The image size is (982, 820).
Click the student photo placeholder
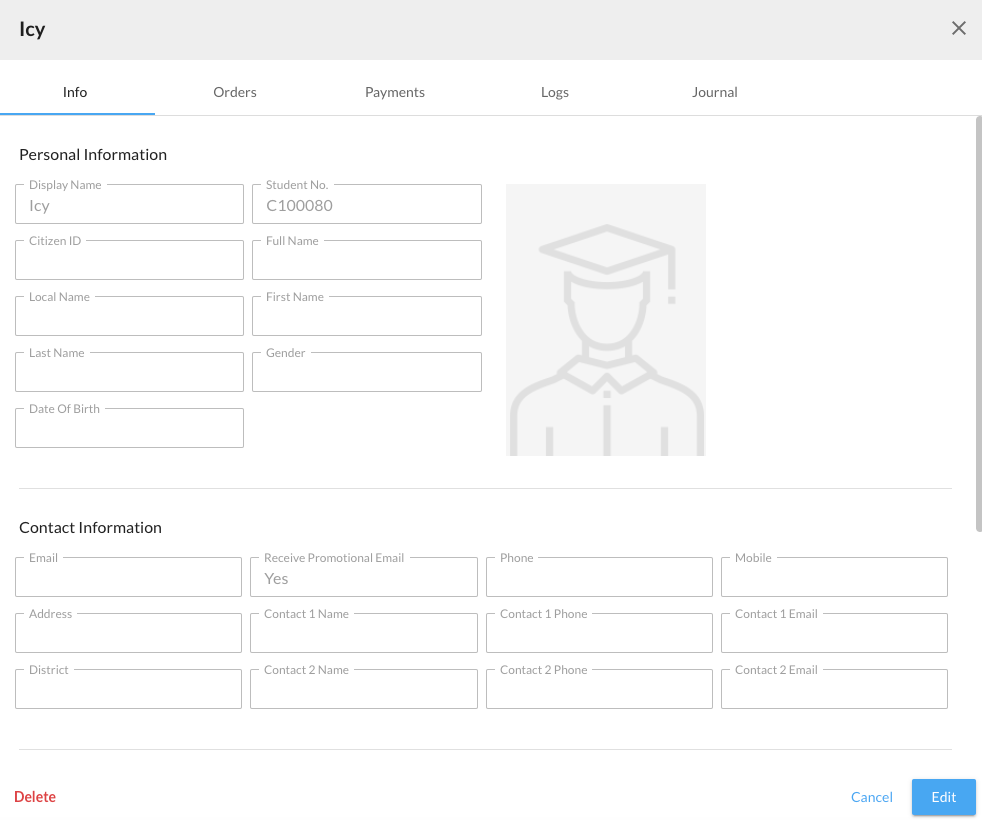pos(606,319)
